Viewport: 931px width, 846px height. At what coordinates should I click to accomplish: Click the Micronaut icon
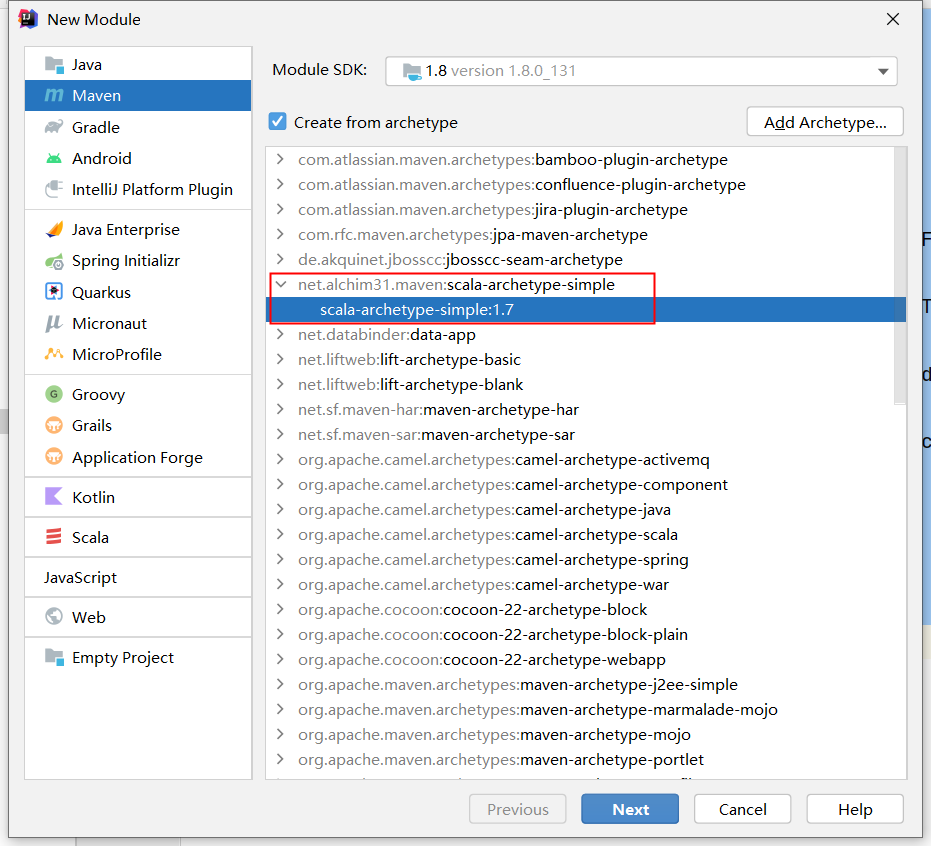(x=54, y=324)
